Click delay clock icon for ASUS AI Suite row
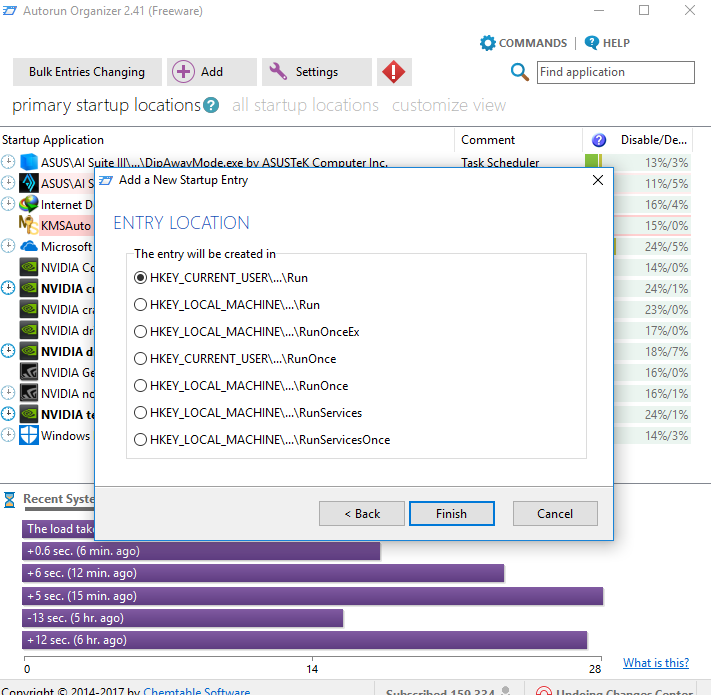 click(8, 183)
